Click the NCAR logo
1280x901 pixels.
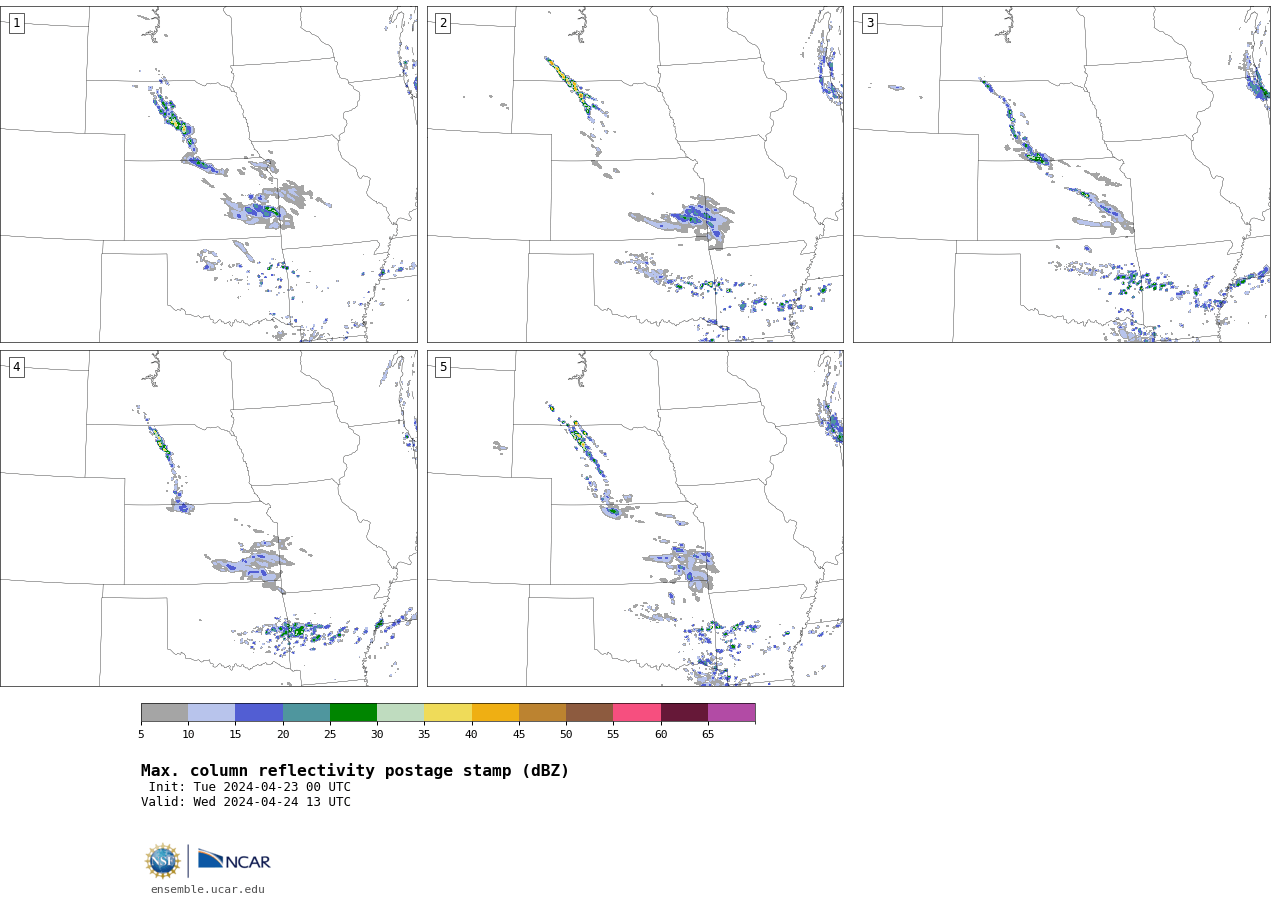234,860
